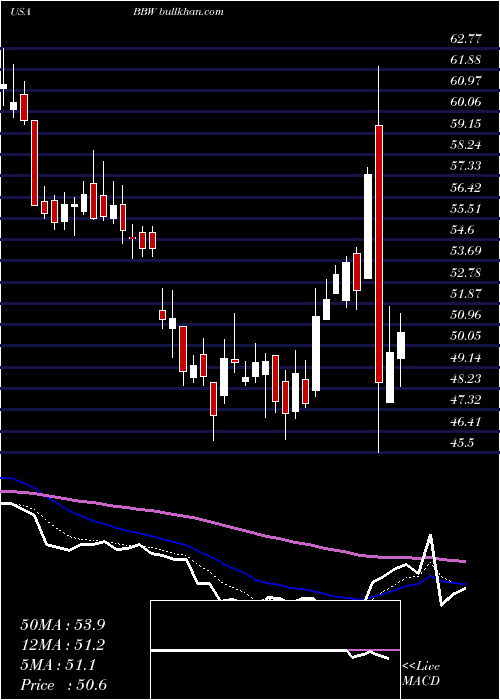Click the BBW bullkhan.com title text
This screenshot has width=500, height=700.
point(178,12)
